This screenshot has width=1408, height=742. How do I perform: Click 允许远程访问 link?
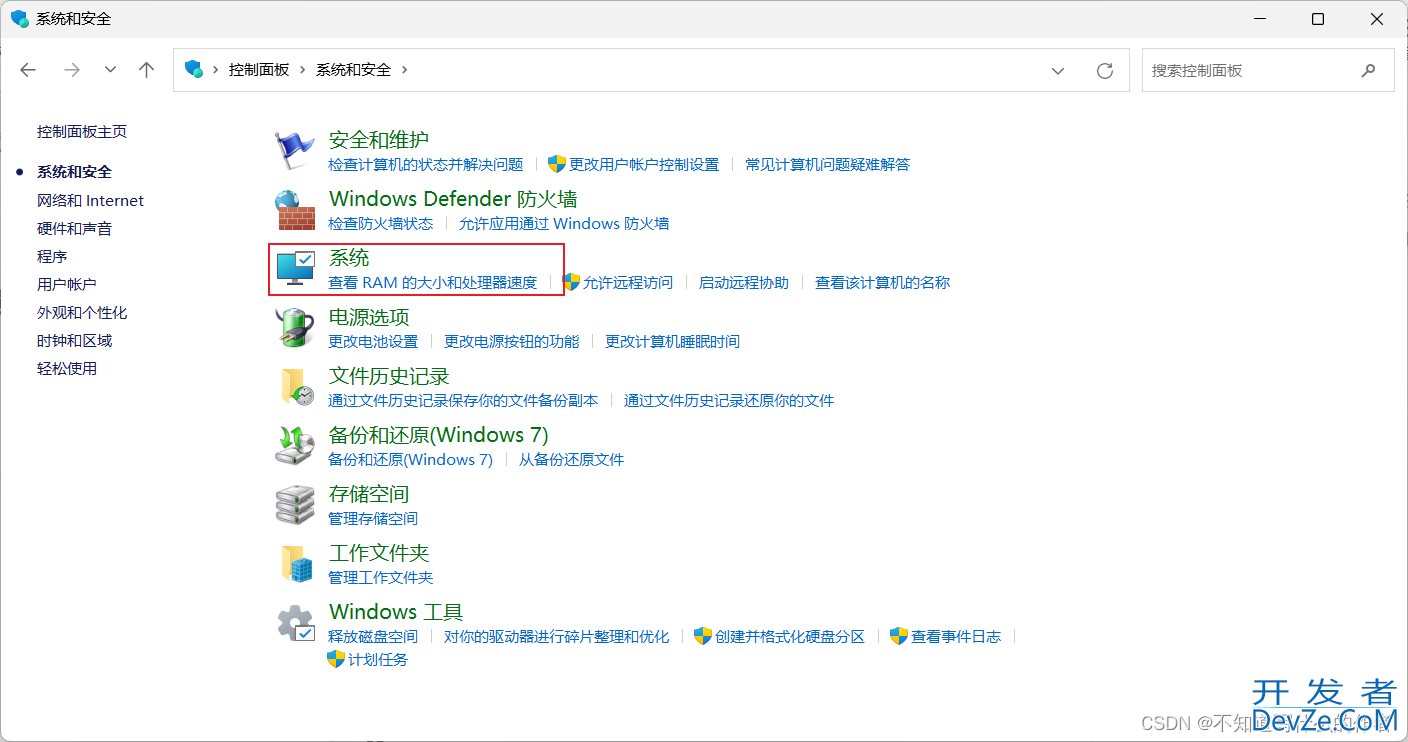628,282
